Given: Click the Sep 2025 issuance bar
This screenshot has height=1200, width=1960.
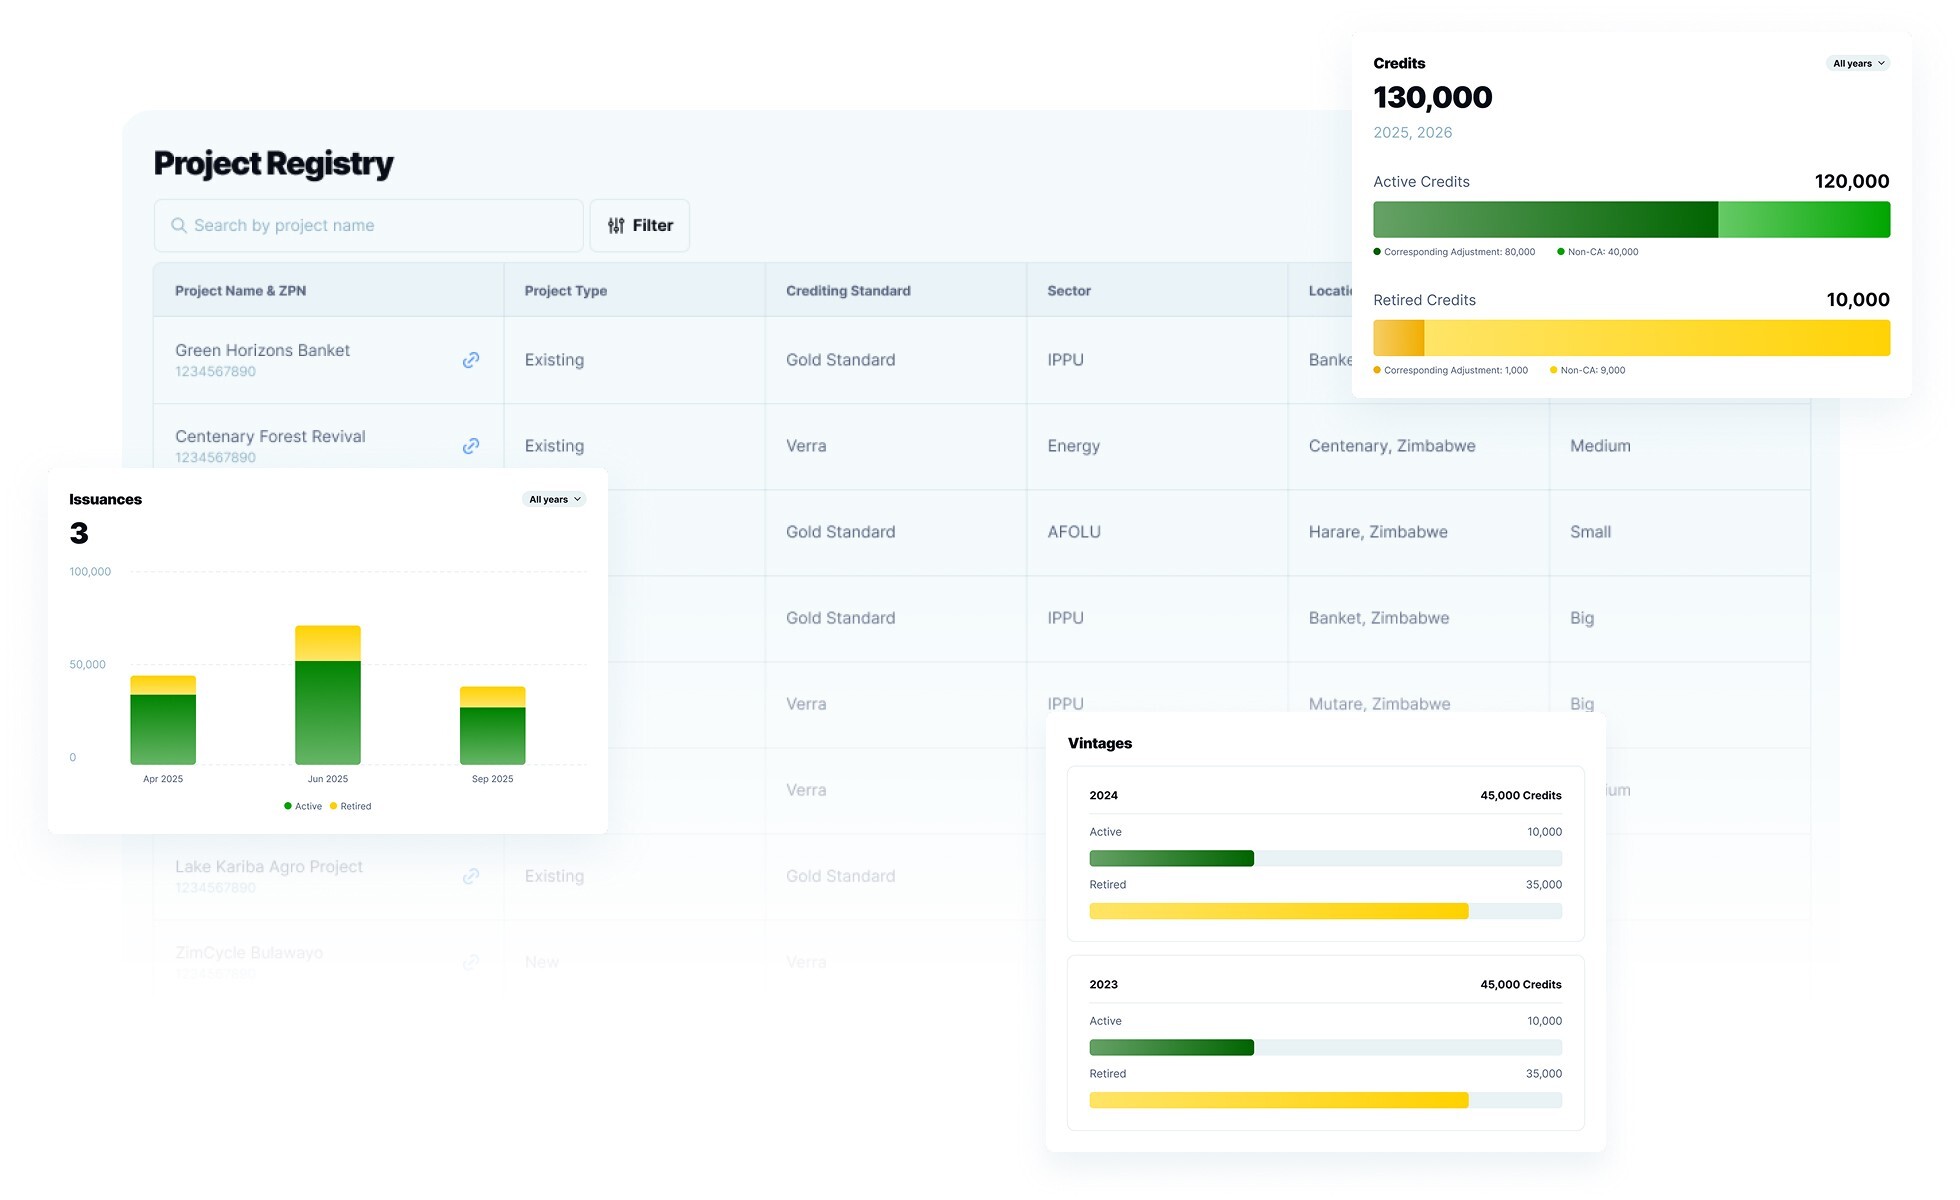Looking at the screenshot, I should (x=493, y=726).
